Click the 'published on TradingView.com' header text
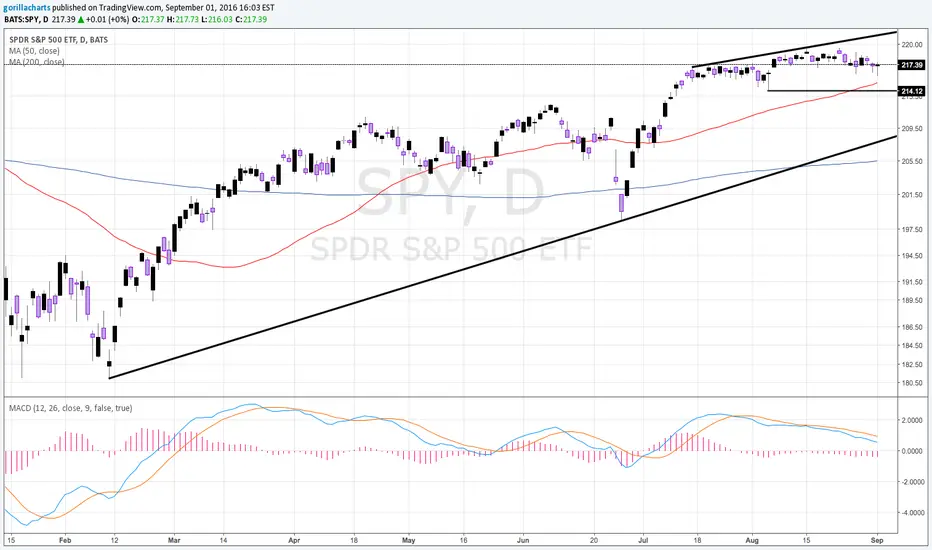The height and width of the screenshot is (550, 932). (106, 8)
